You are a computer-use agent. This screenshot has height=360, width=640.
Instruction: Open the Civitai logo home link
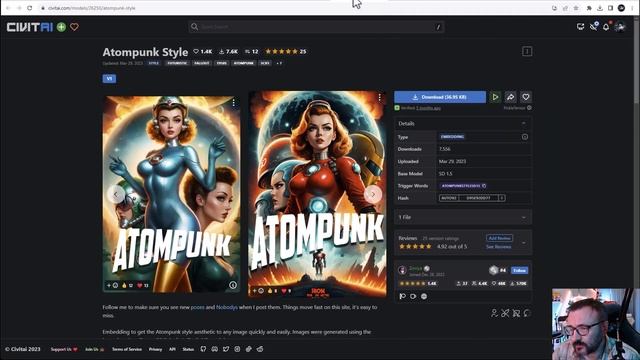point(30,27)
